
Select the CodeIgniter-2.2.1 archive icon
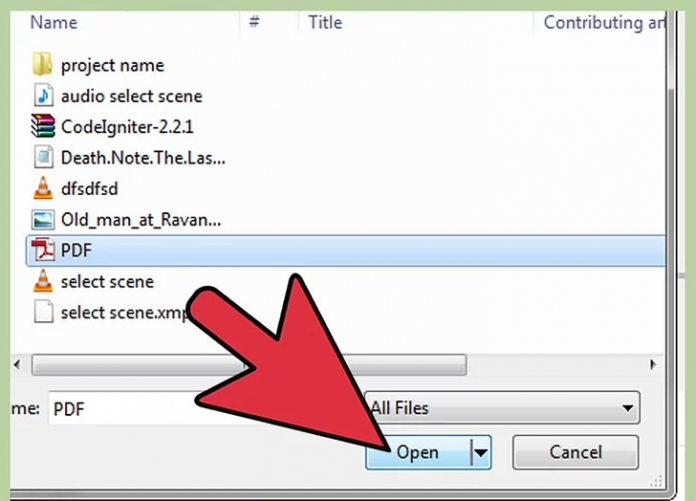[x=43, y=126]
